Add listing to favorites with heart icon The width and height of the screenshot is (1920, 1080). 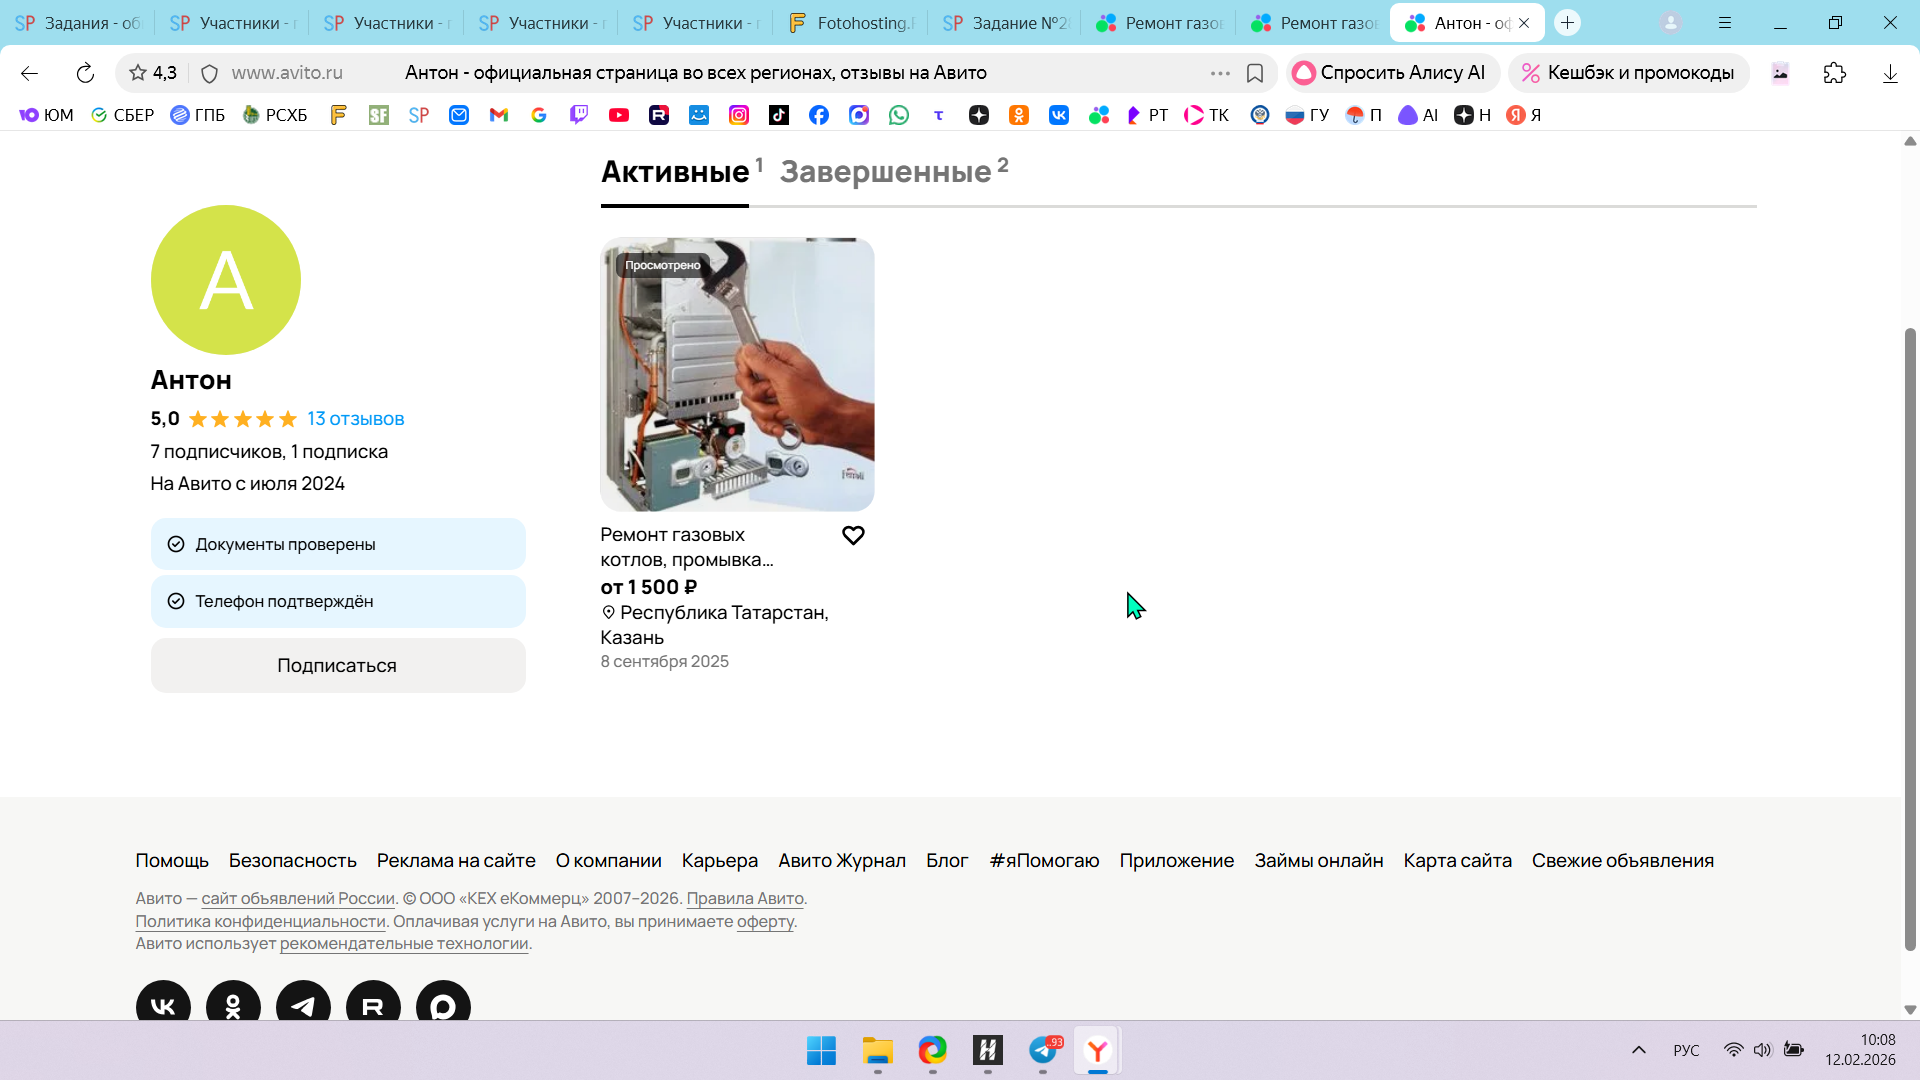coord(853,536)
